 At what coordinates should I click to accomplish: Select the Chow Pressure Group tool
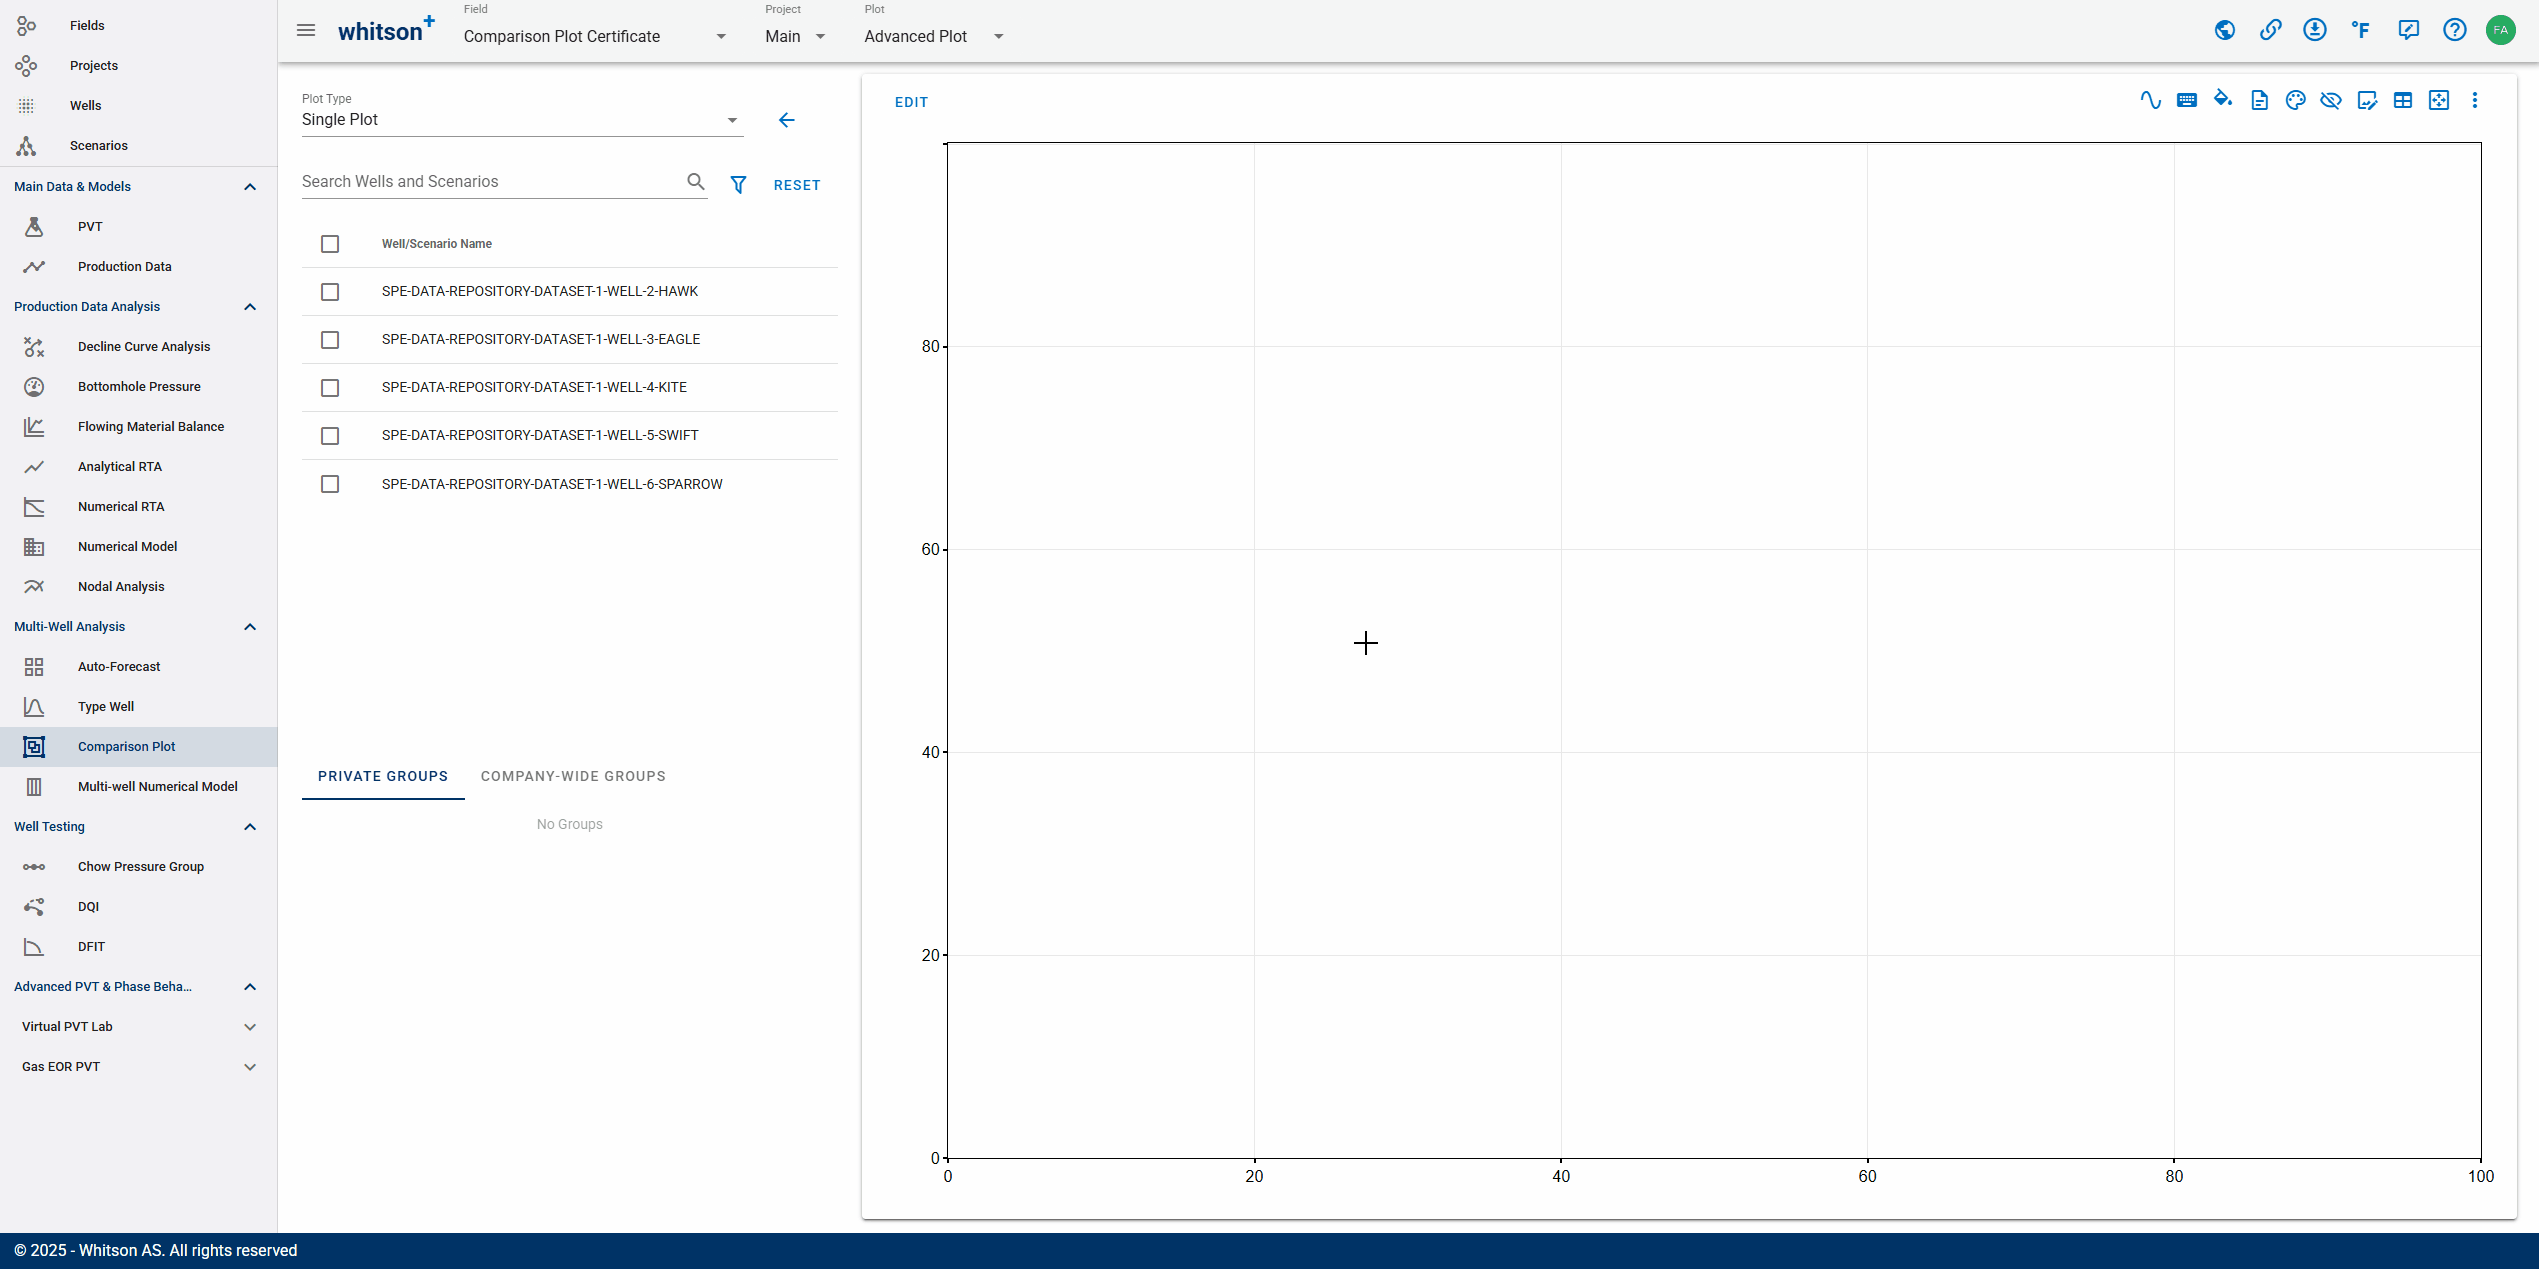click(139, 866)
